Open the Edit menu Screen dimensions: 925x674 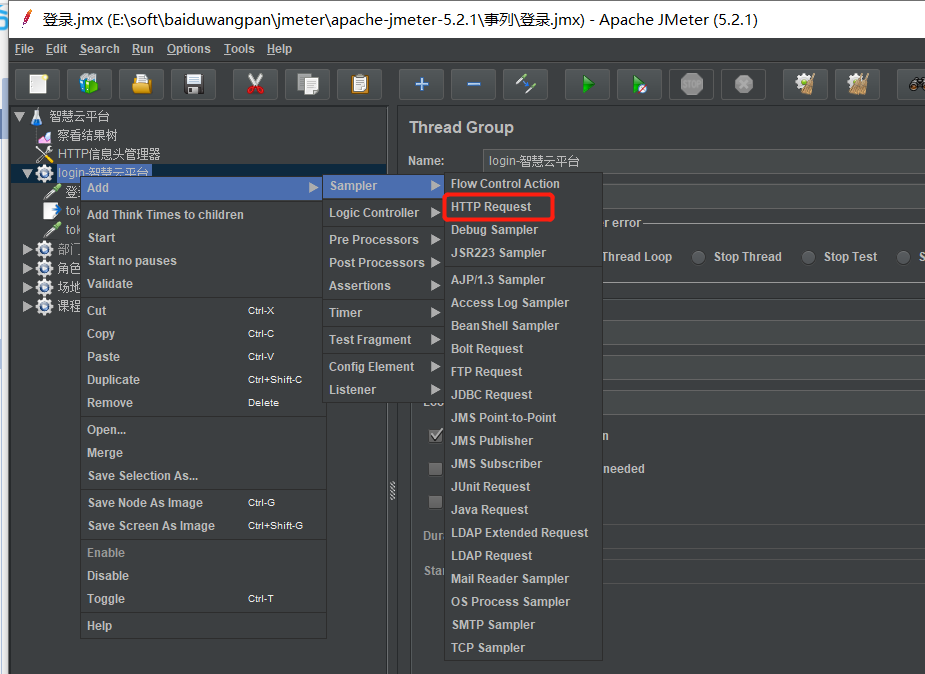[x=57, y=49]
